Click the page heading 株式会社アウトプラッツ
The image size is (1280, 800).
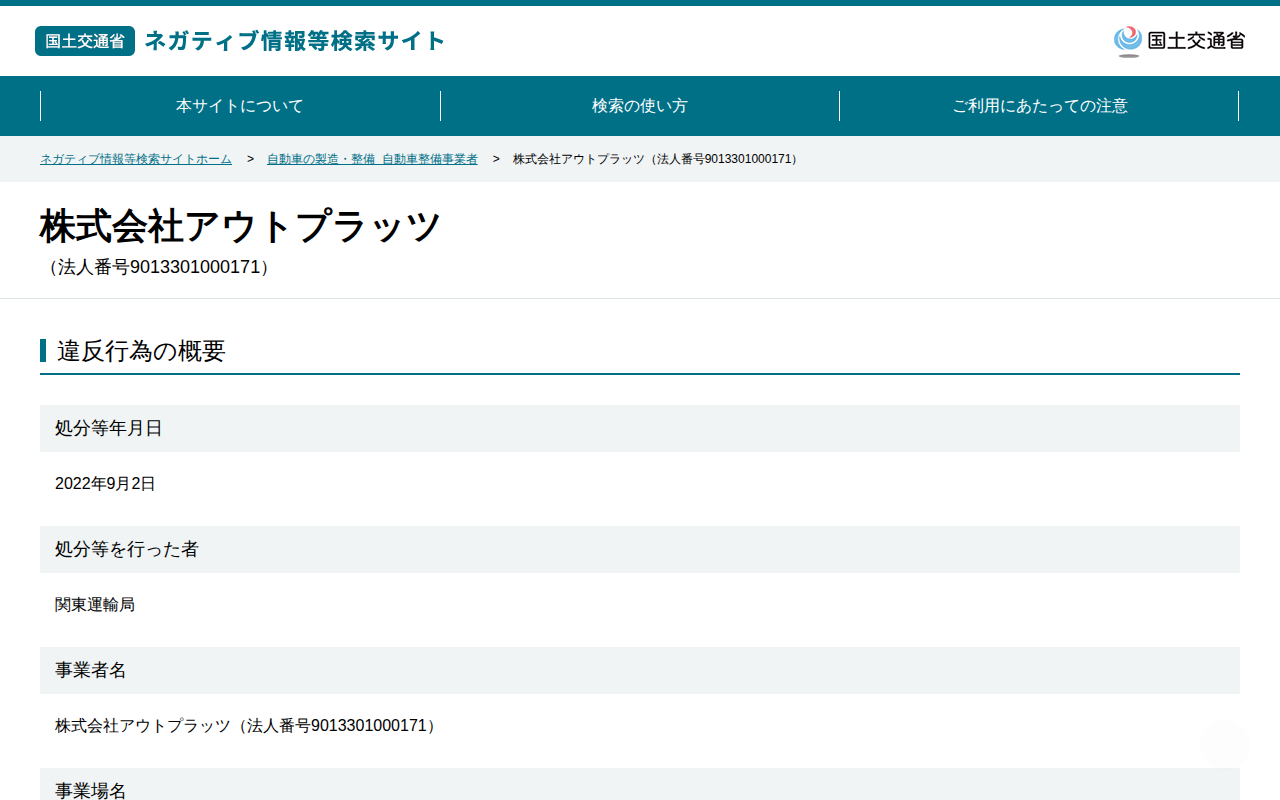240,227
